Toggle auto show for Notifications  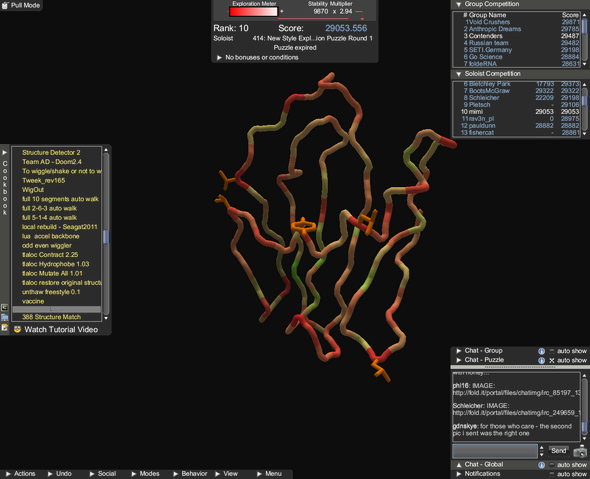pos(552,474)
